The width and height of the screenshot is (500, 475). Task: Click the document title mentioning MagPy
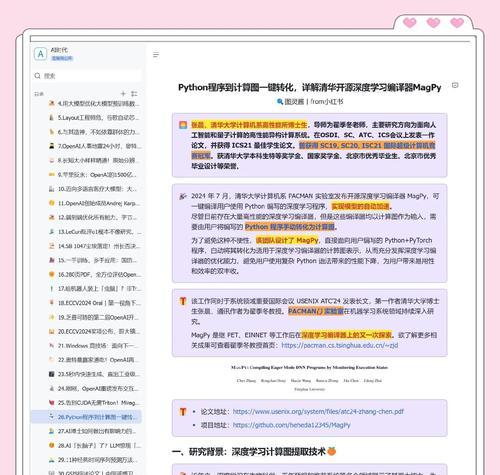310,88
